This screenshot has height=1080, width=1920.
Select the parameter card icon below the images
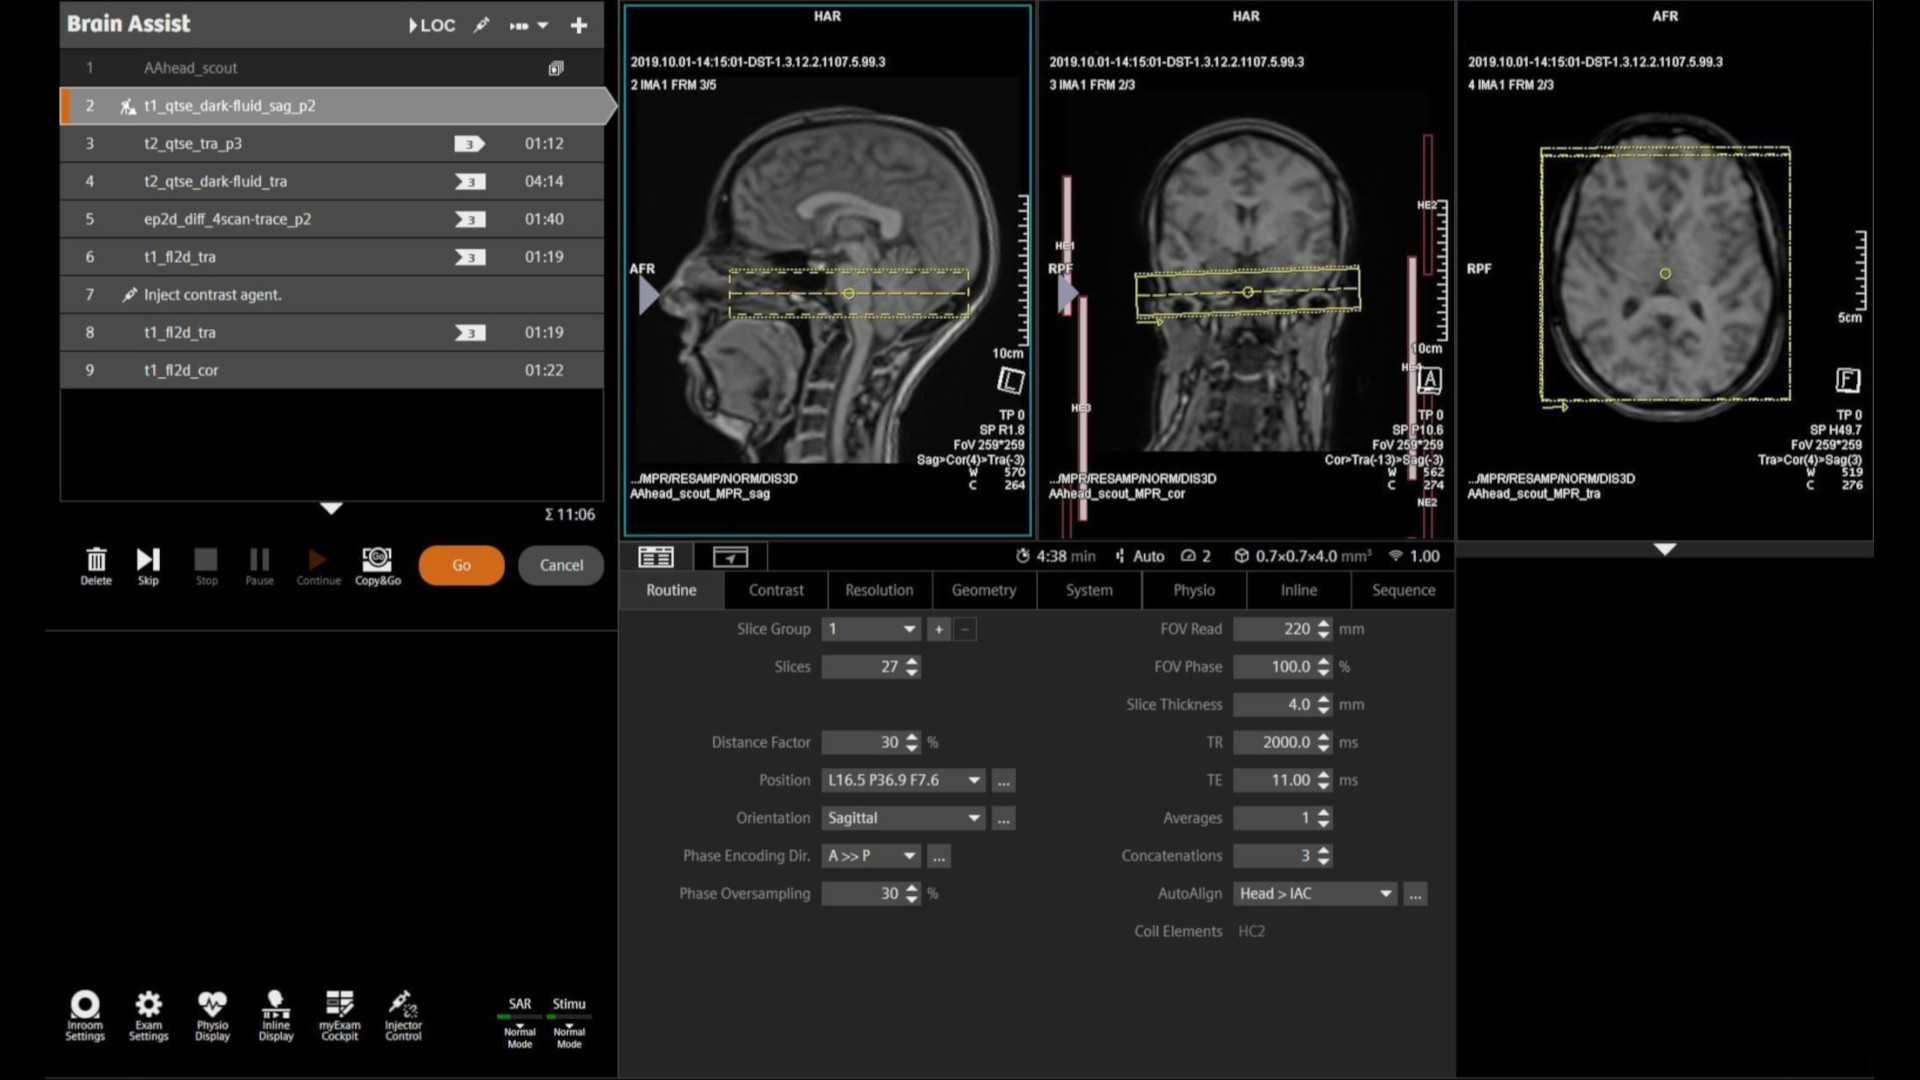(x=656, y=557)
